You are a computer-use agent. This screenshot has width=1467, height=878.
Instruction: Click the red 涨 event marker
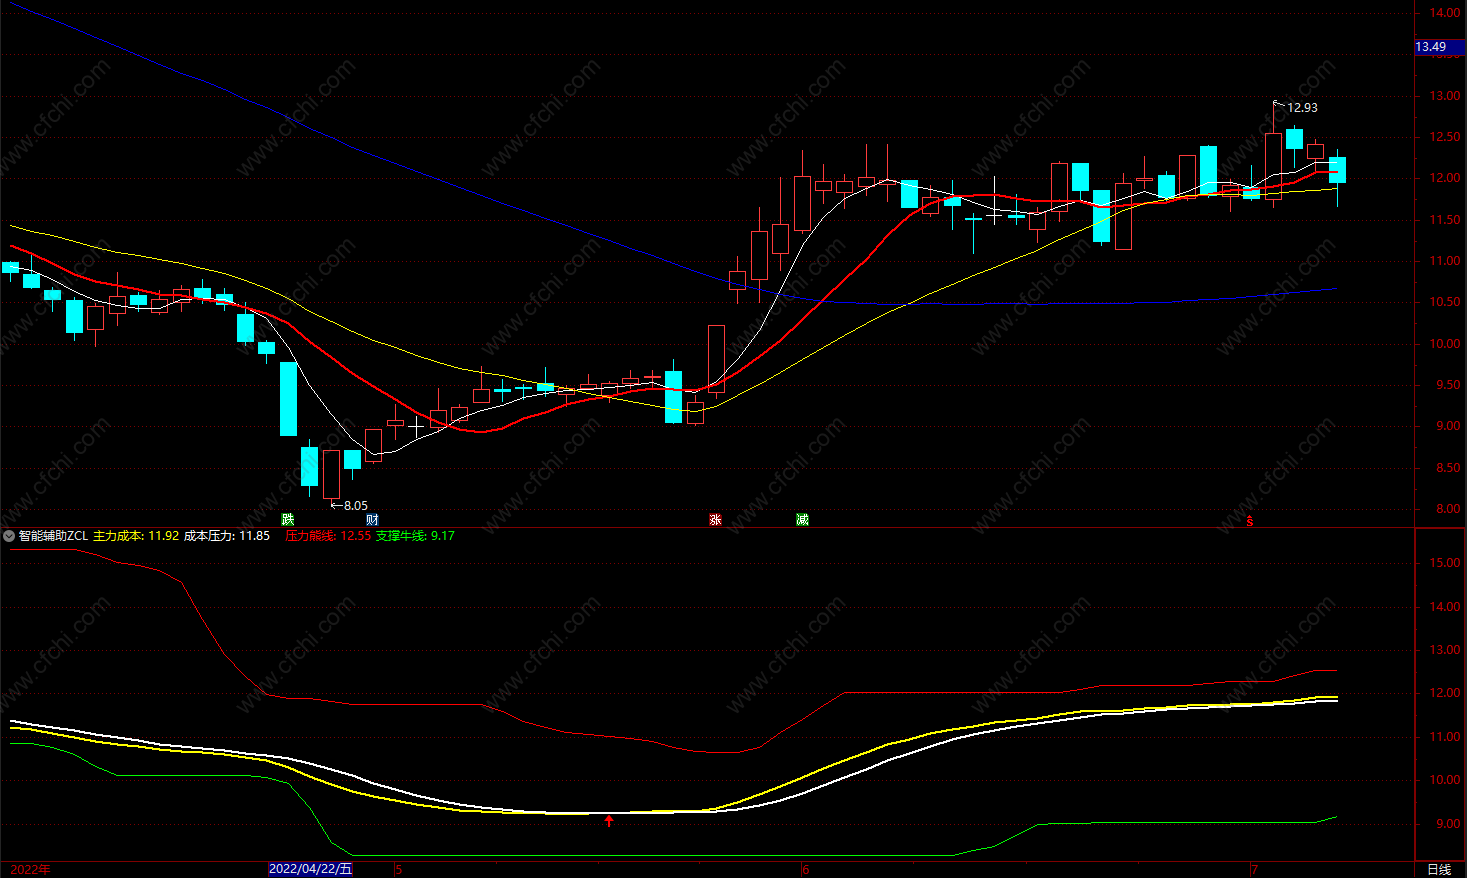click(715, 519)
